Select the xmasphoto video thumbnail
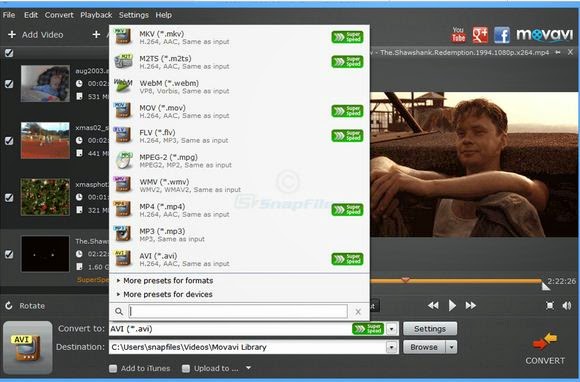 pyautogui.click(x=45, y=197)
